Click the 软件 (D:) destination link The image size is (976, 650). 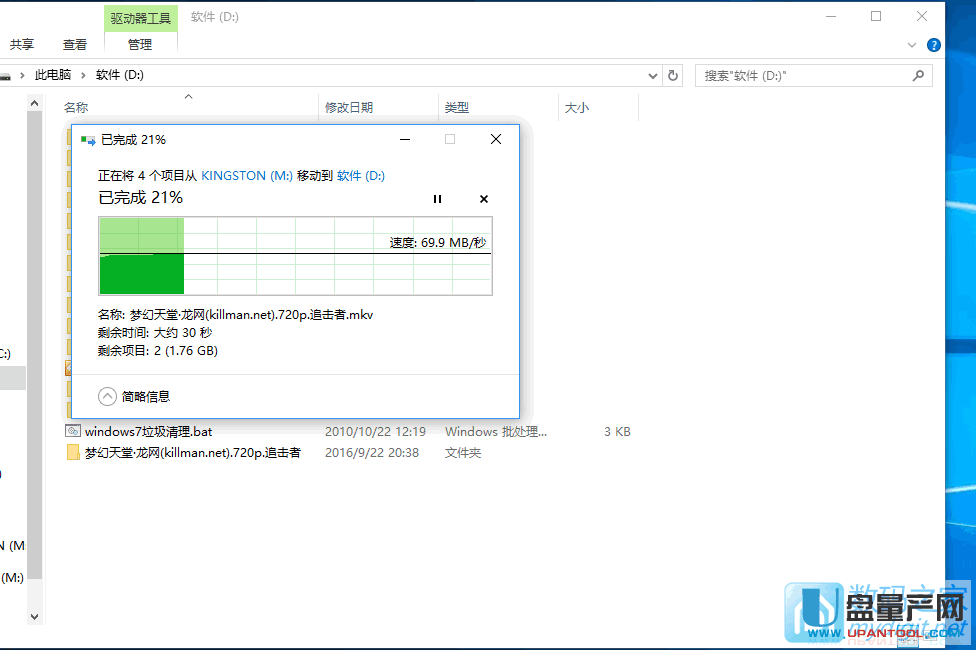click(x=360, y=175)
